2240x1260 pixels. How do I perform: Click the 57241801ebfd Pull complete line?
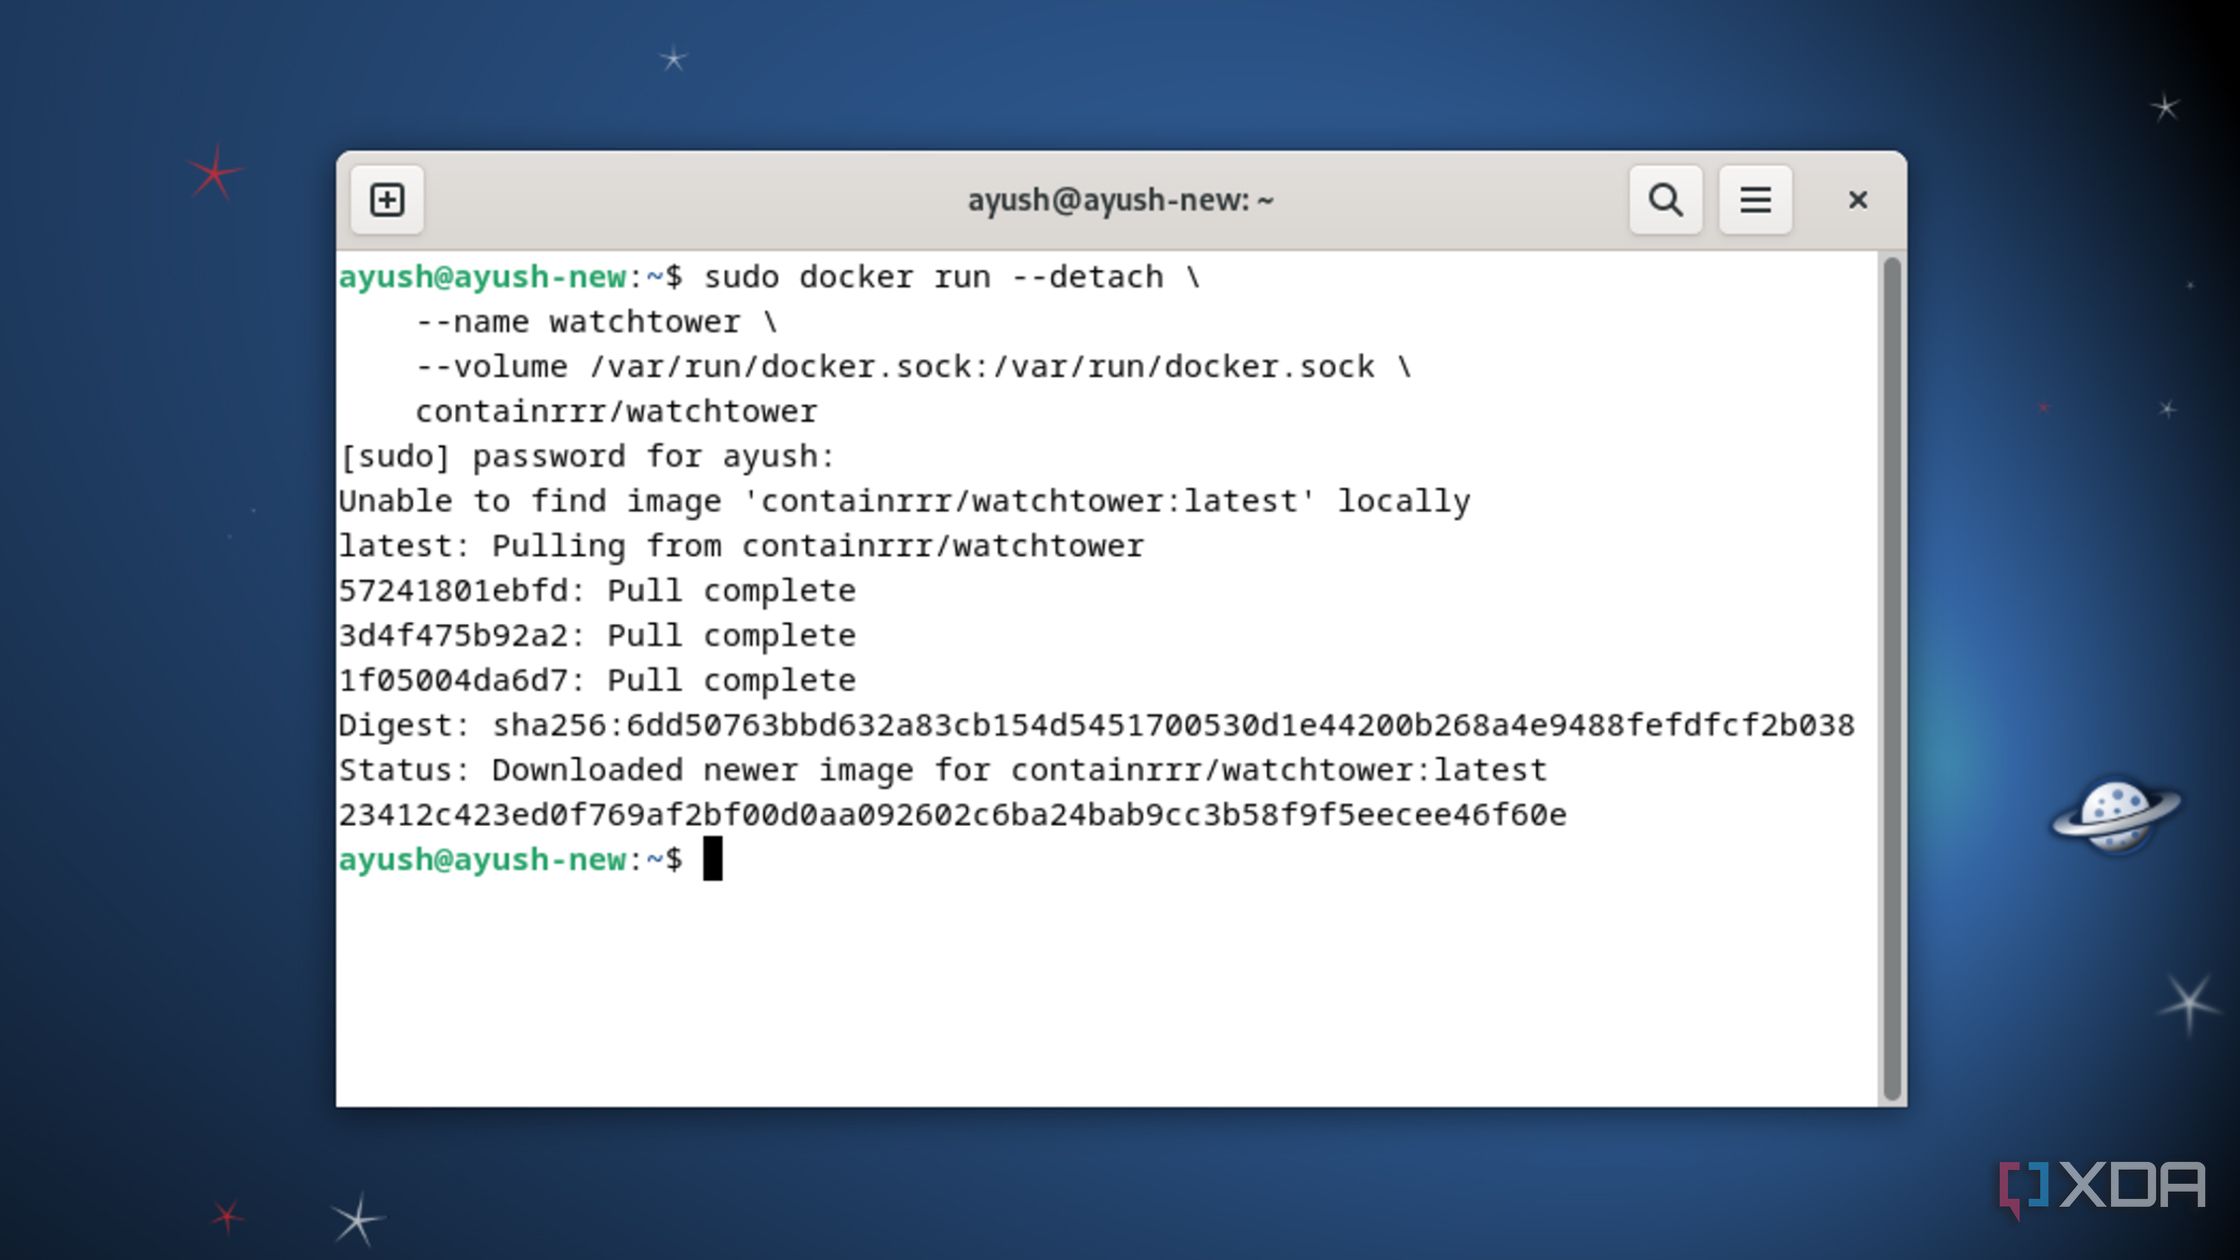(597, 591)
